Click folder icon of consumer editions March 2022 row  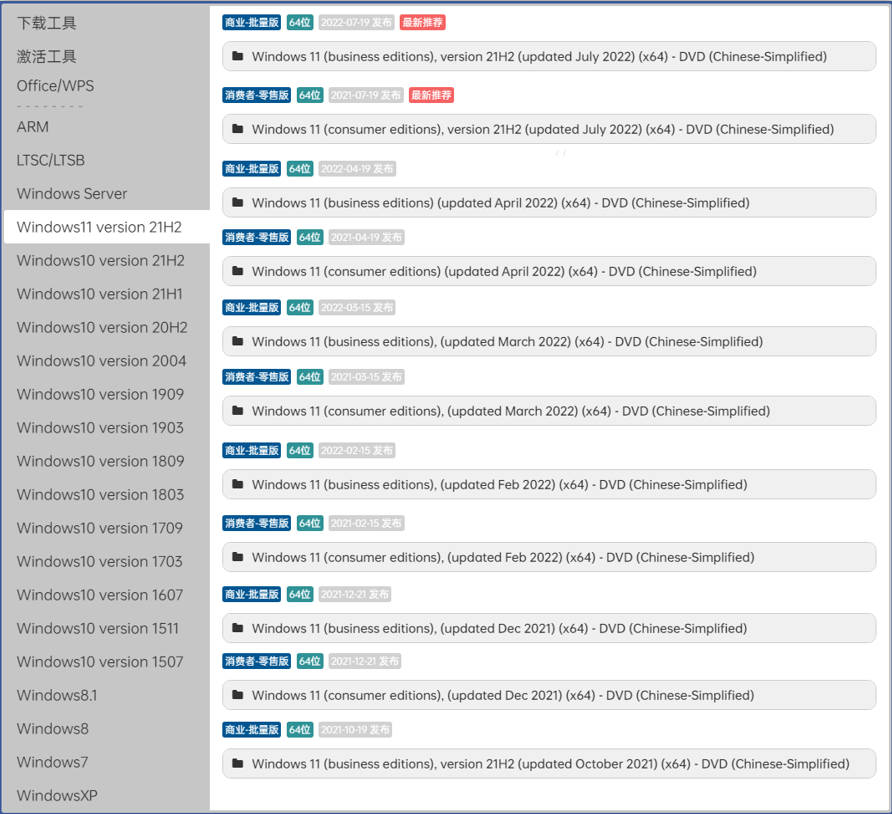238,410
